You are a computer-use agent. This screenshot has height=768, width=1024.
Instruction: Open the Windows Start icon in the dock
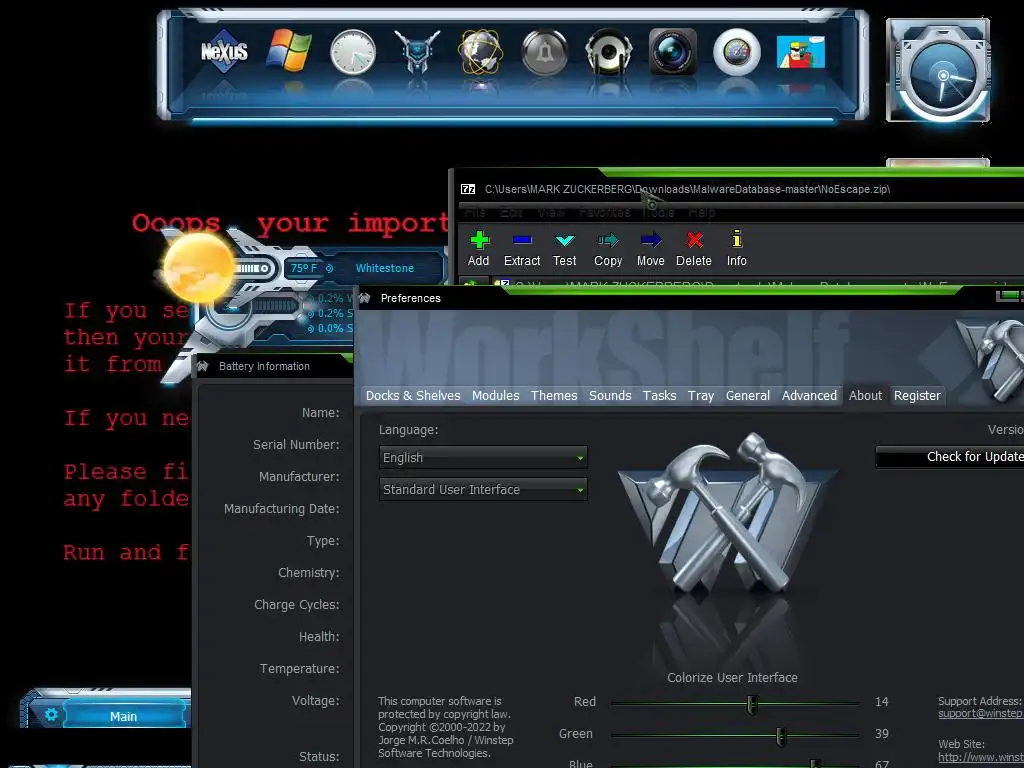(x=289, y=50)
